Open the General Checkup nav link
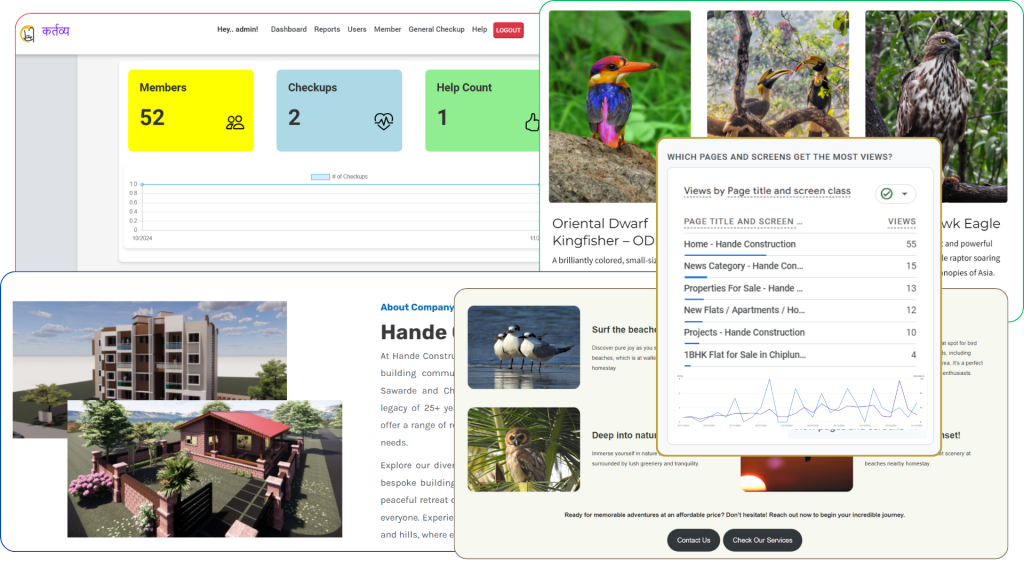This screenshot has height=576, width=1024. click(436, 30)
